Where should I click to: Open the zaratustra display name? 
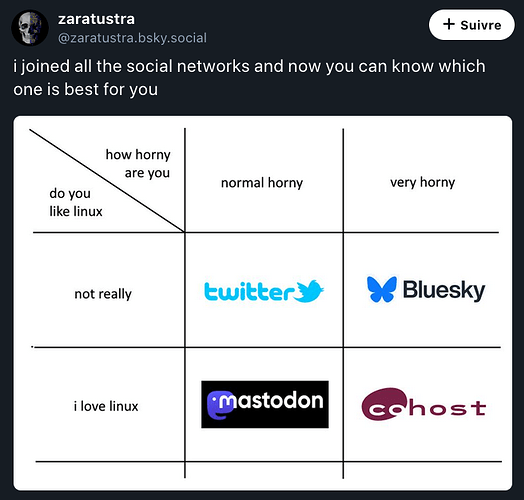click(96, 19)
